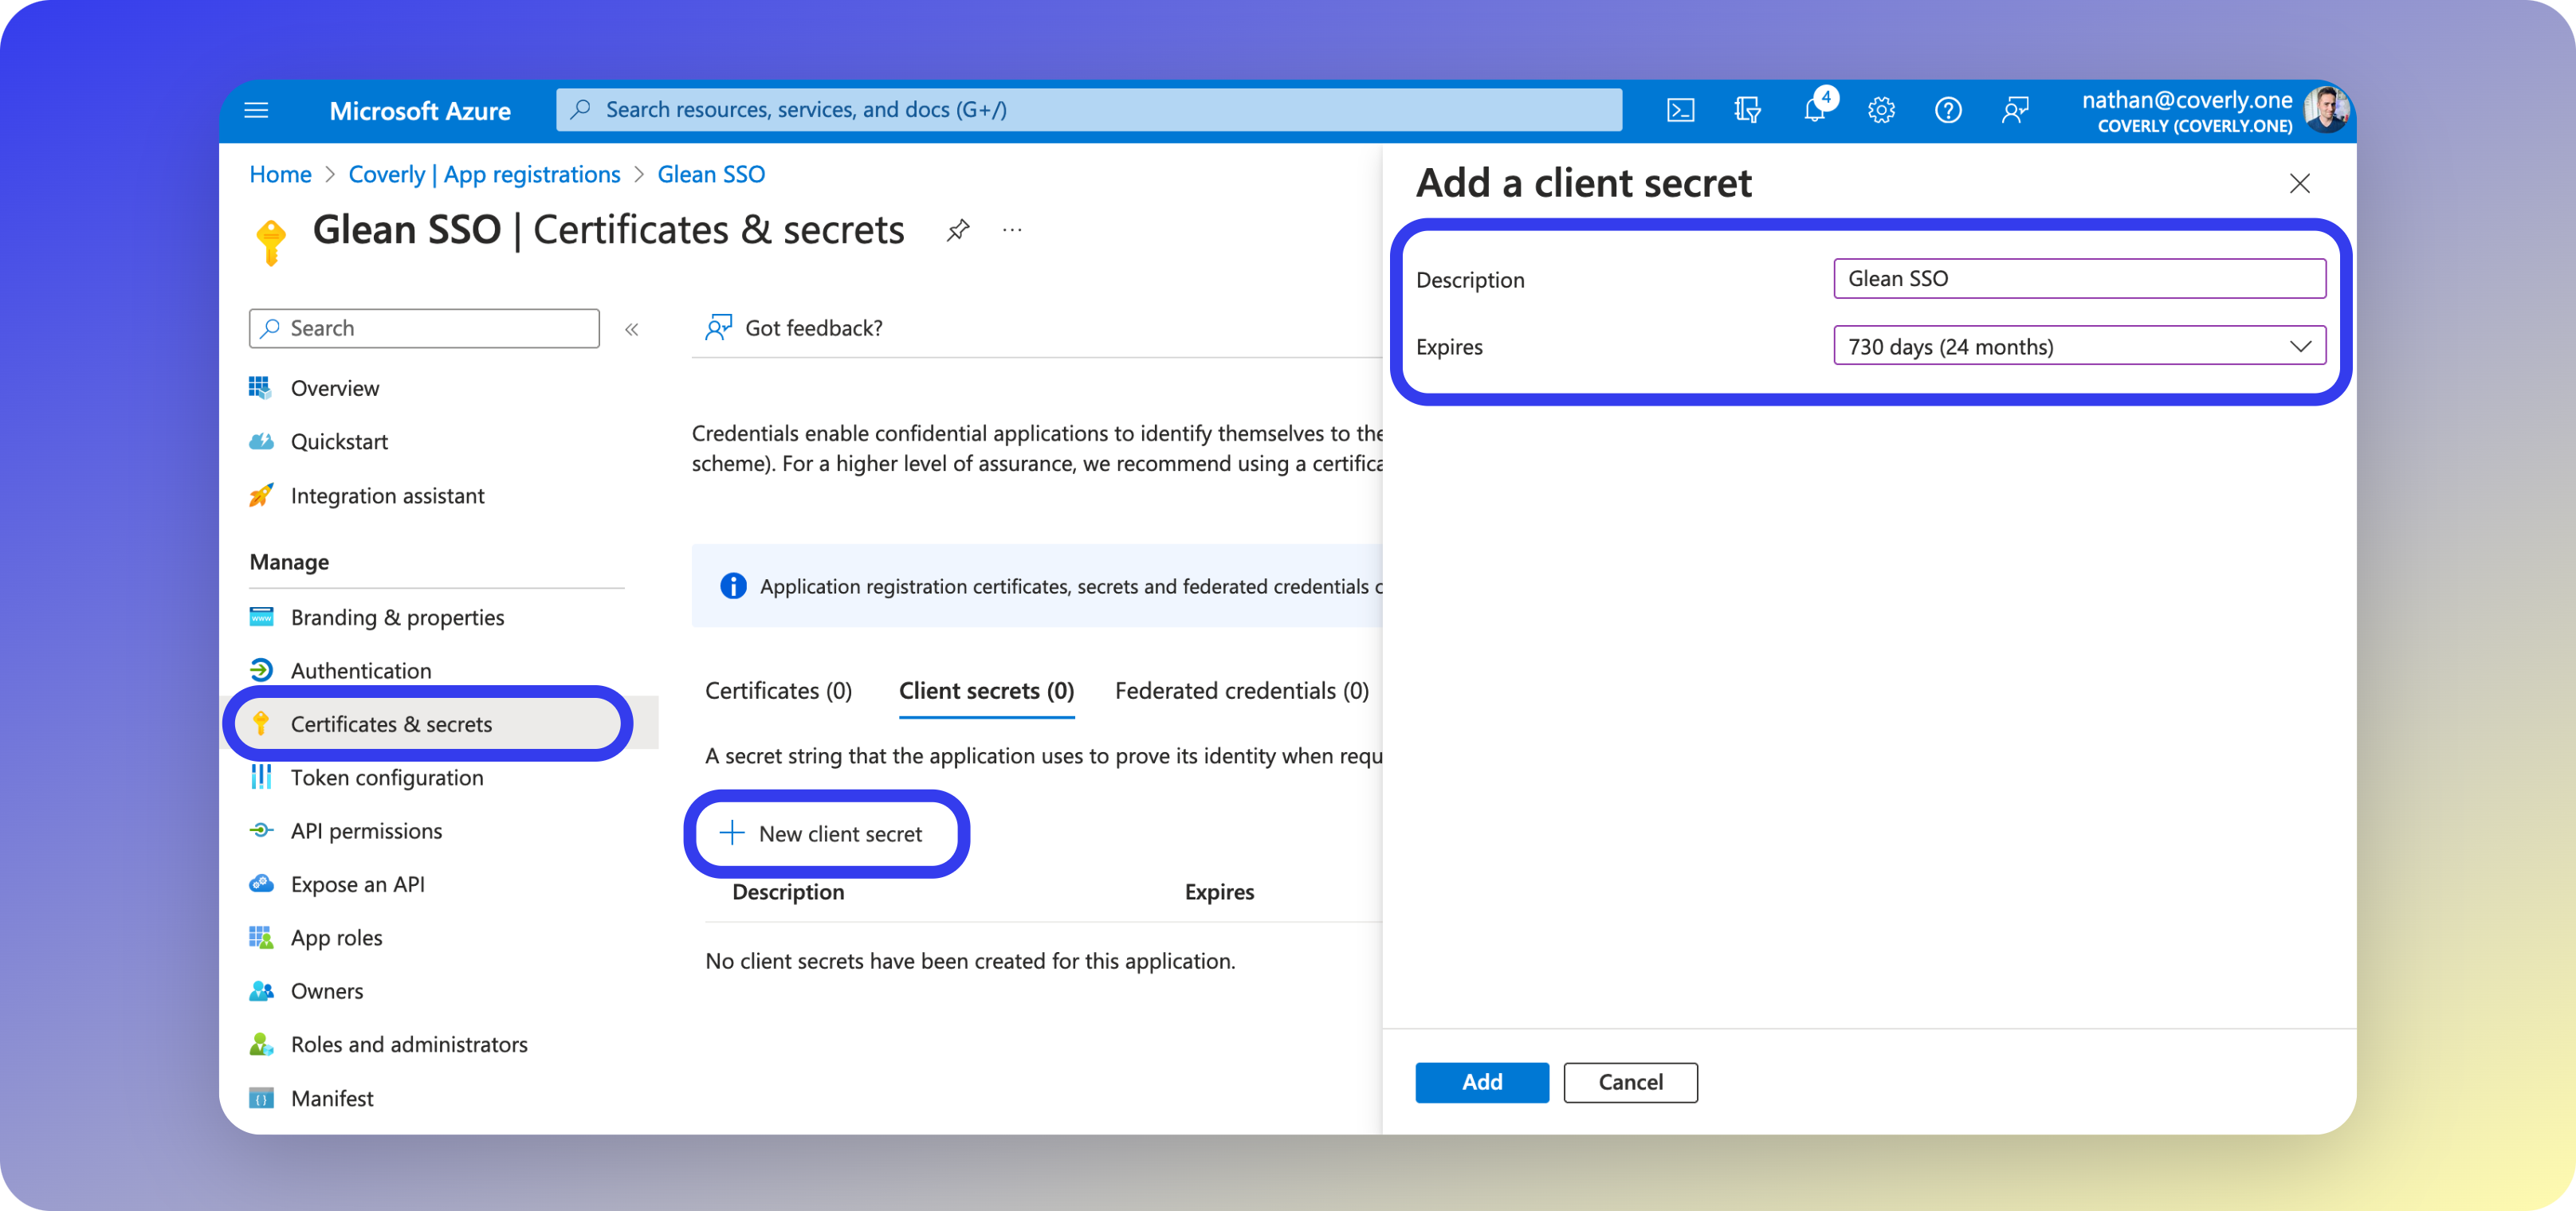Screen dimensions: 2576x1211
Task: Open portal settings gear icon
Action: [x=1881, y=110]
